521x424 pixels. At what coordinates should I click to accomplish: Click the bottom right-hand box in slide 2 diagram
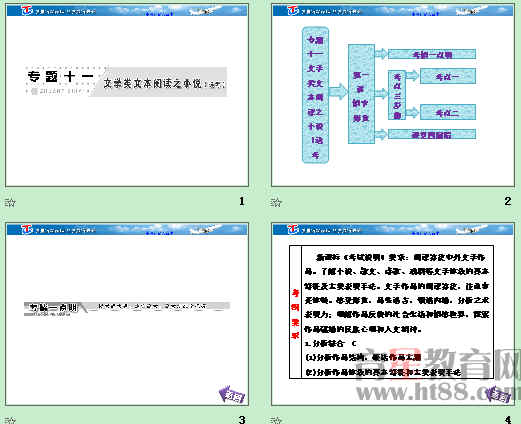(x=432, y=134)
